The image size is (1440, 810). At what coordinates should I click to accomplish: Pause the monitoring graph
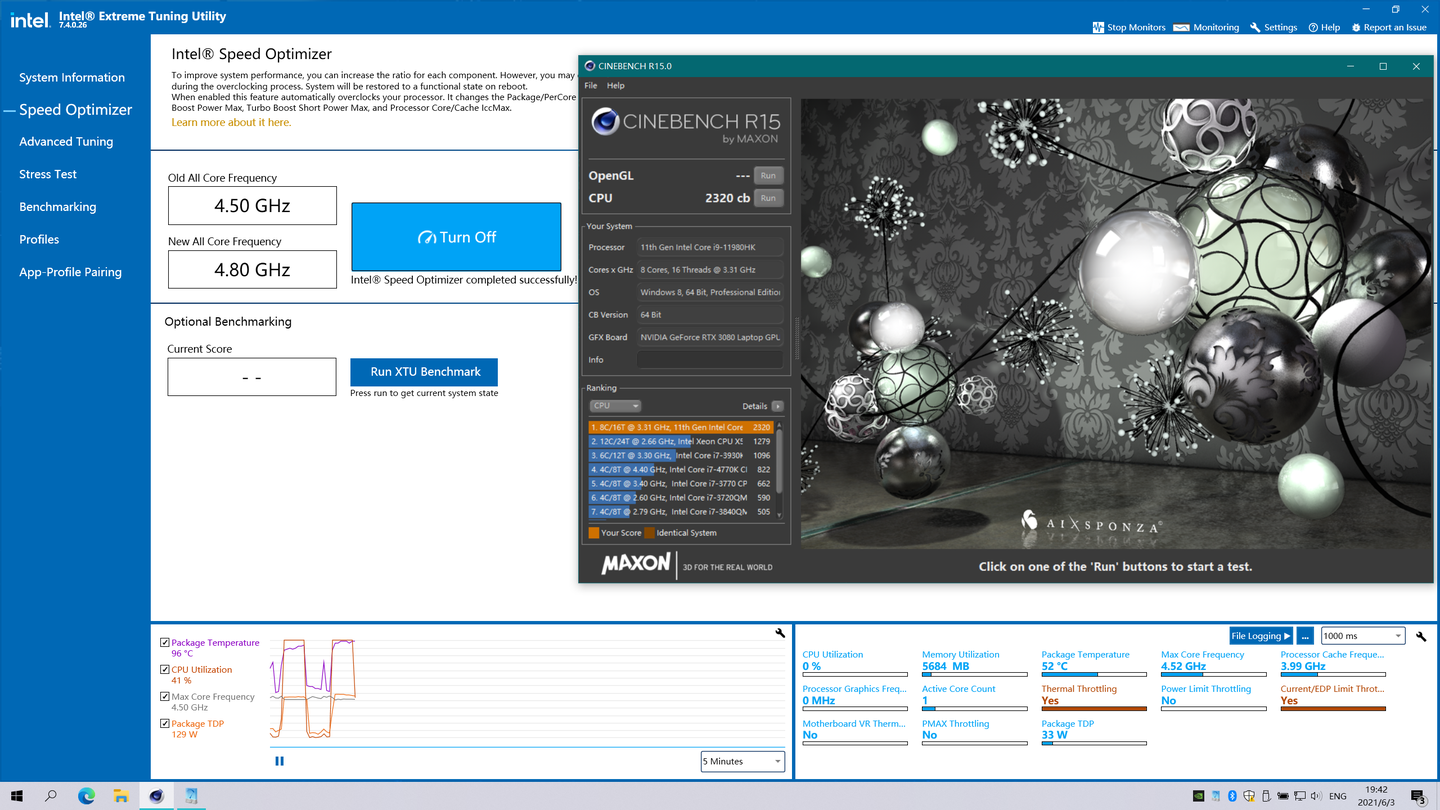coord(279,760)
